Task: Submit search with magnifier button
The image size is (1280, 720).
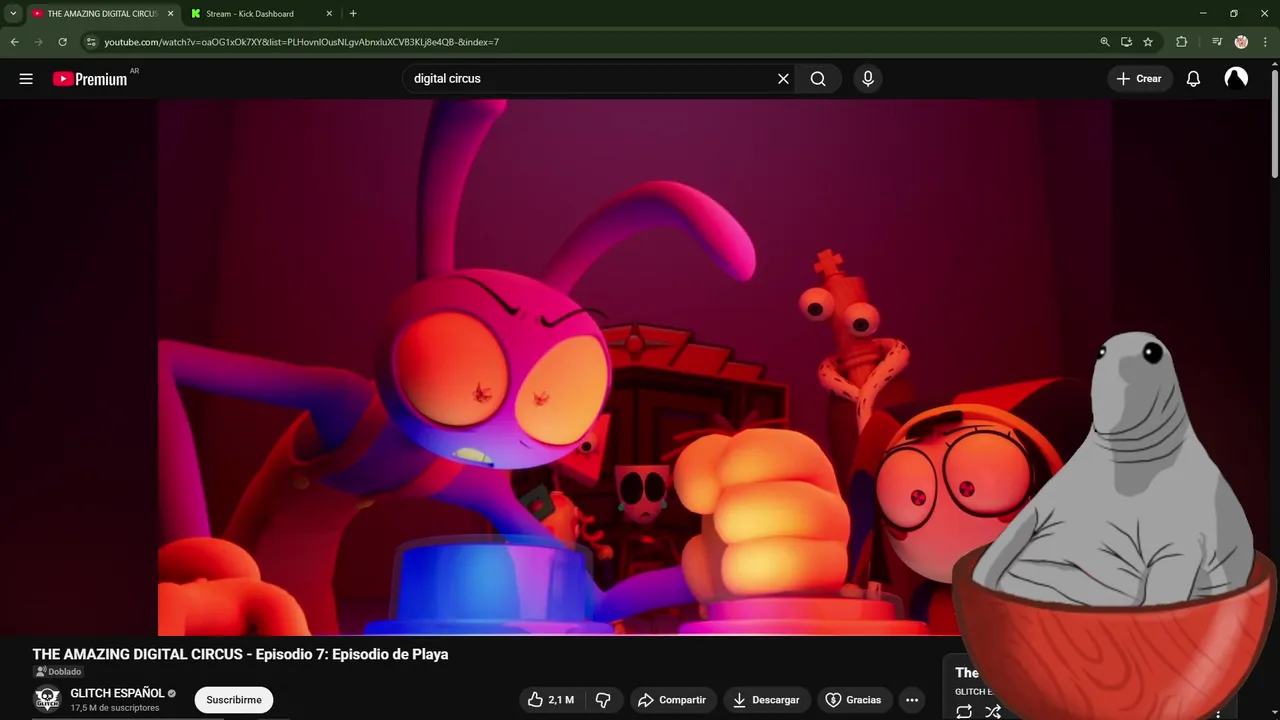Action: (x=818, y=79)
